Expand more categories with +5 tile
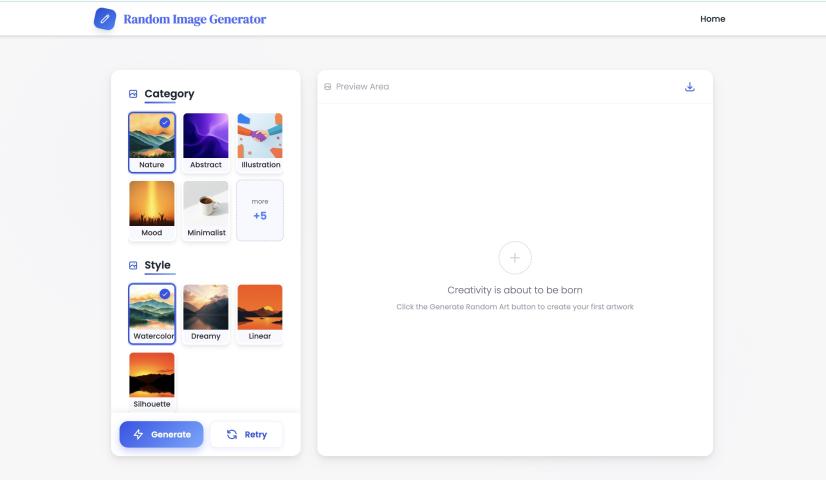Image resolution: width=826 pixels, height=480 pixels. coord(260,210)
